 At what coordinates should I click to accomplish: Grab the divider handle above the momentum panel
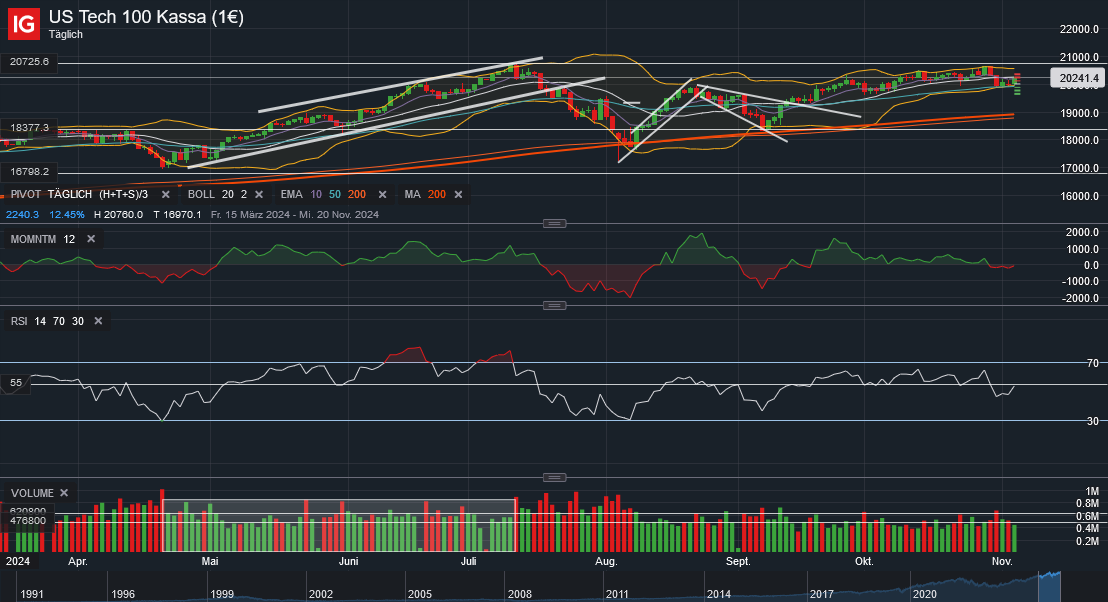point(554,223)
